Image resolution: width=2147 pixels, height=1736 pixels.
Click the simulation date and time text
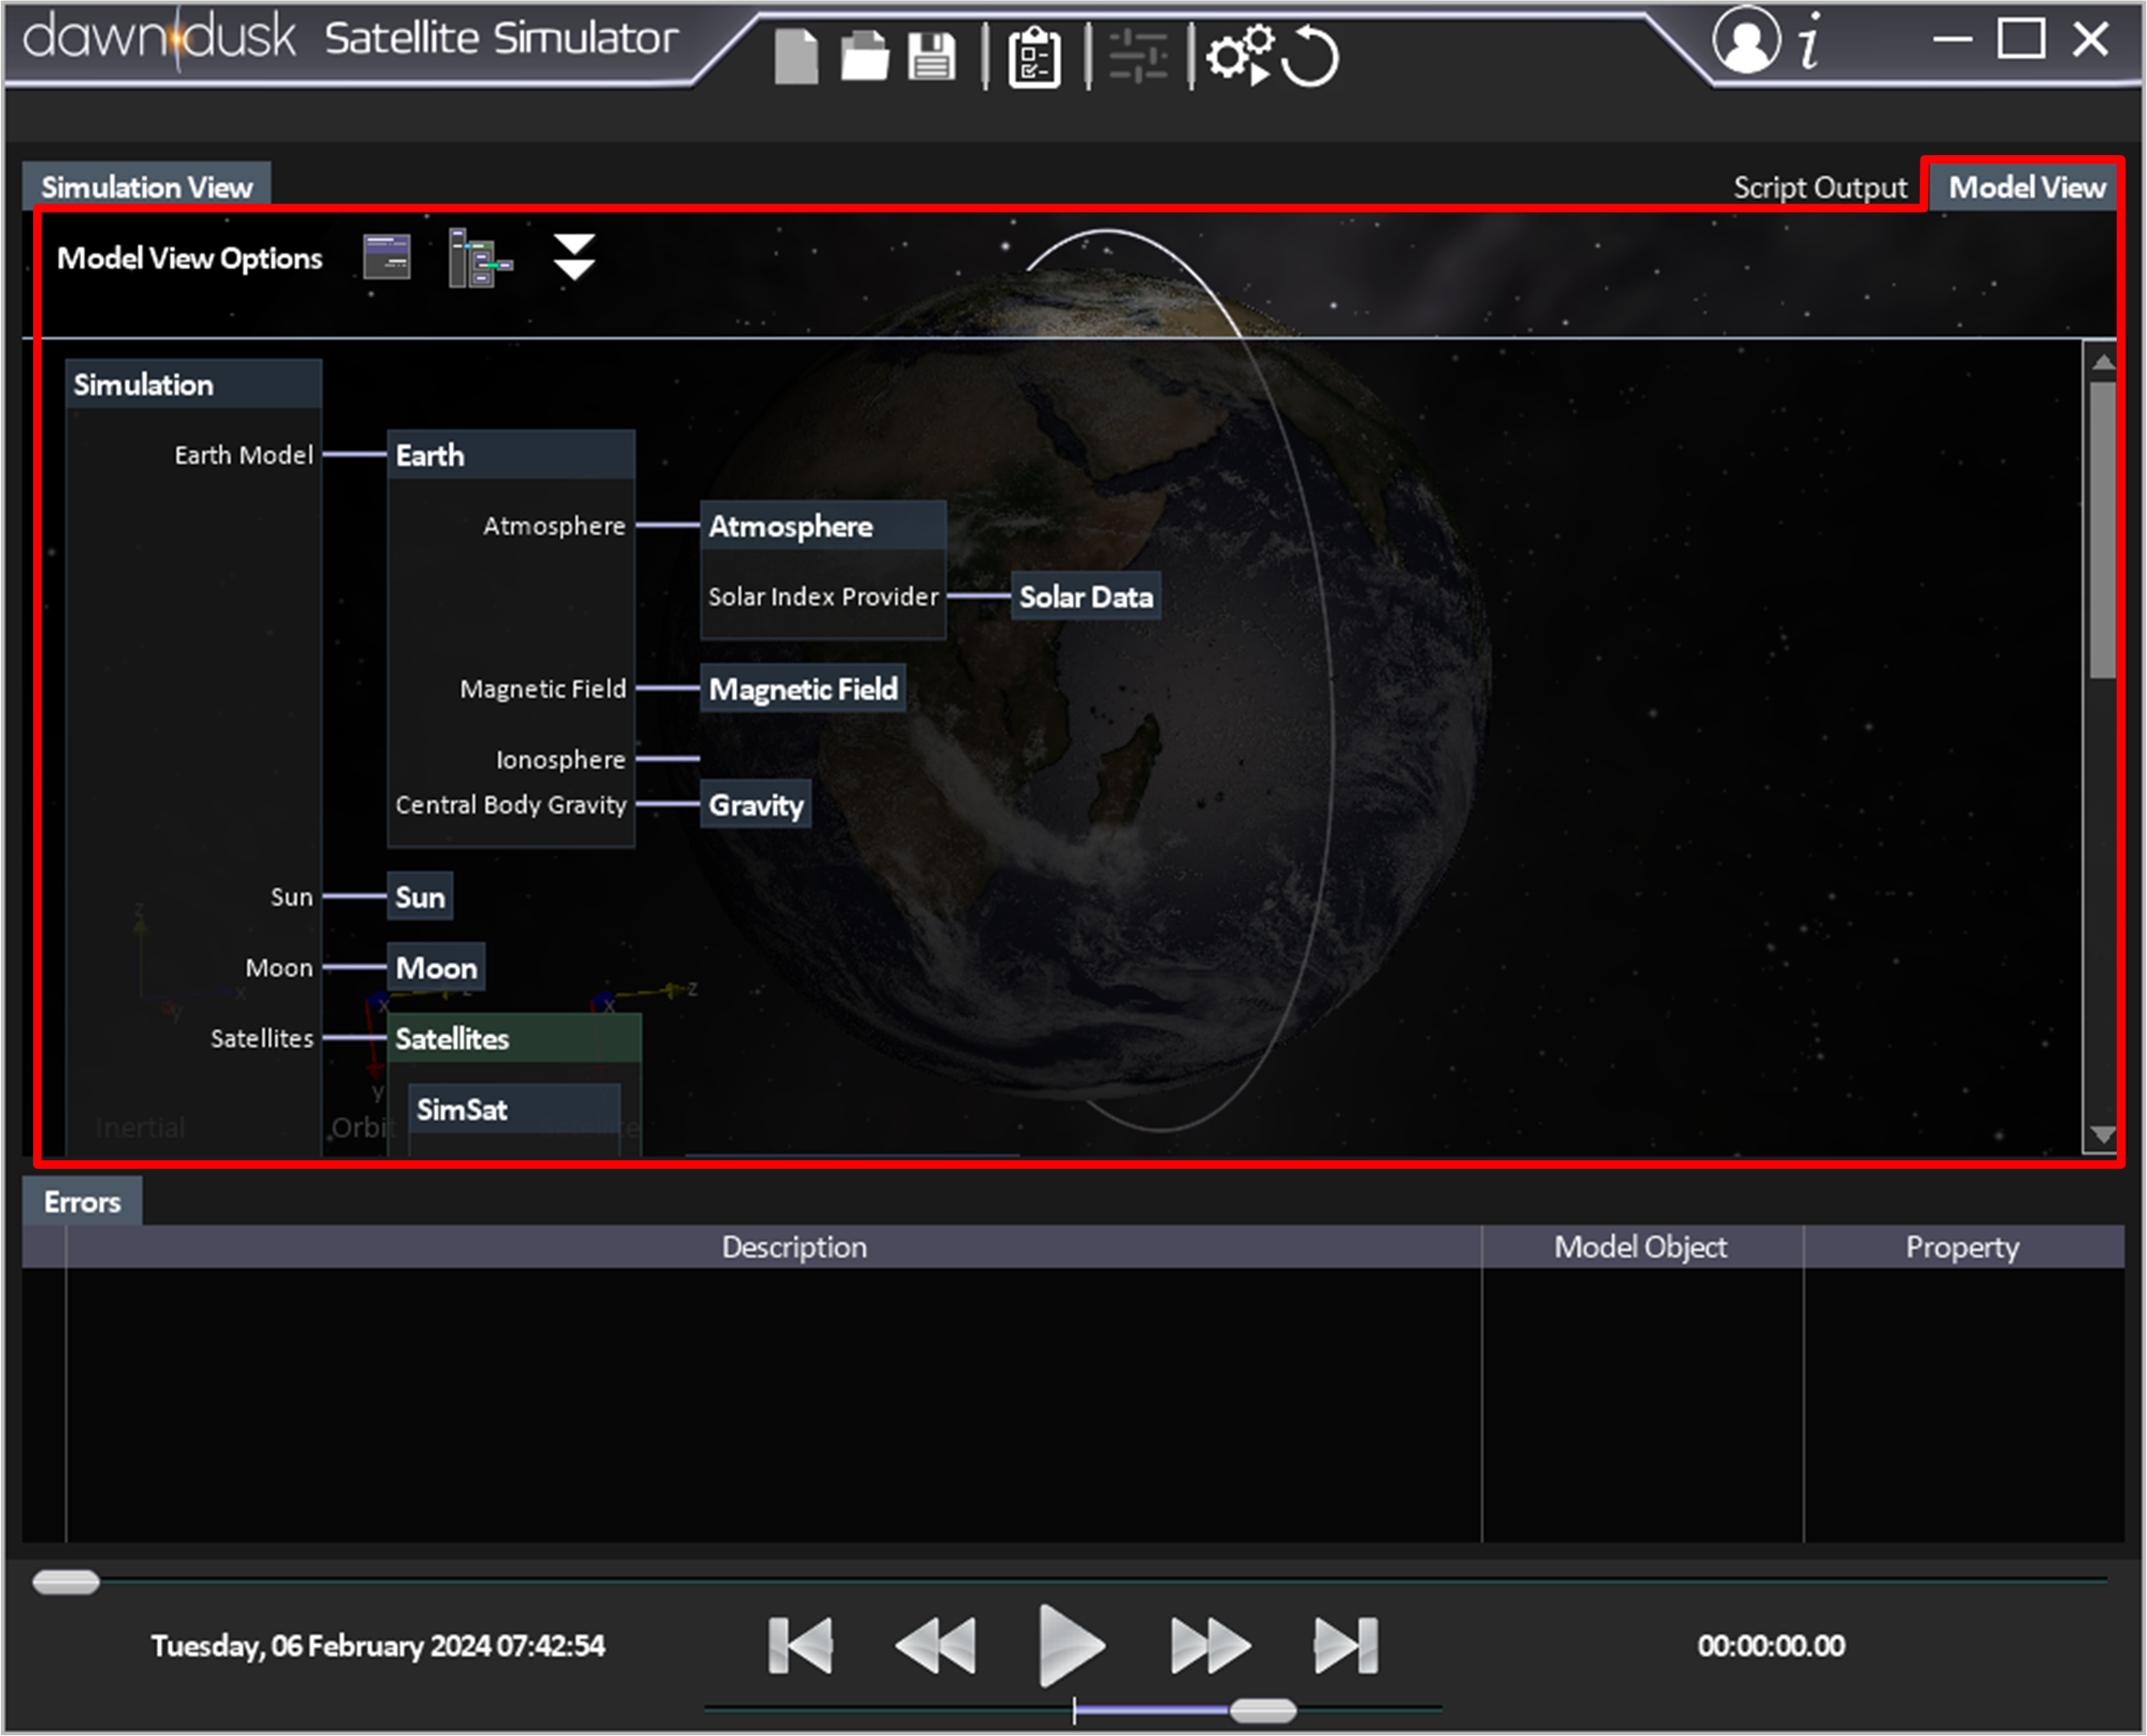[378, 1646]
